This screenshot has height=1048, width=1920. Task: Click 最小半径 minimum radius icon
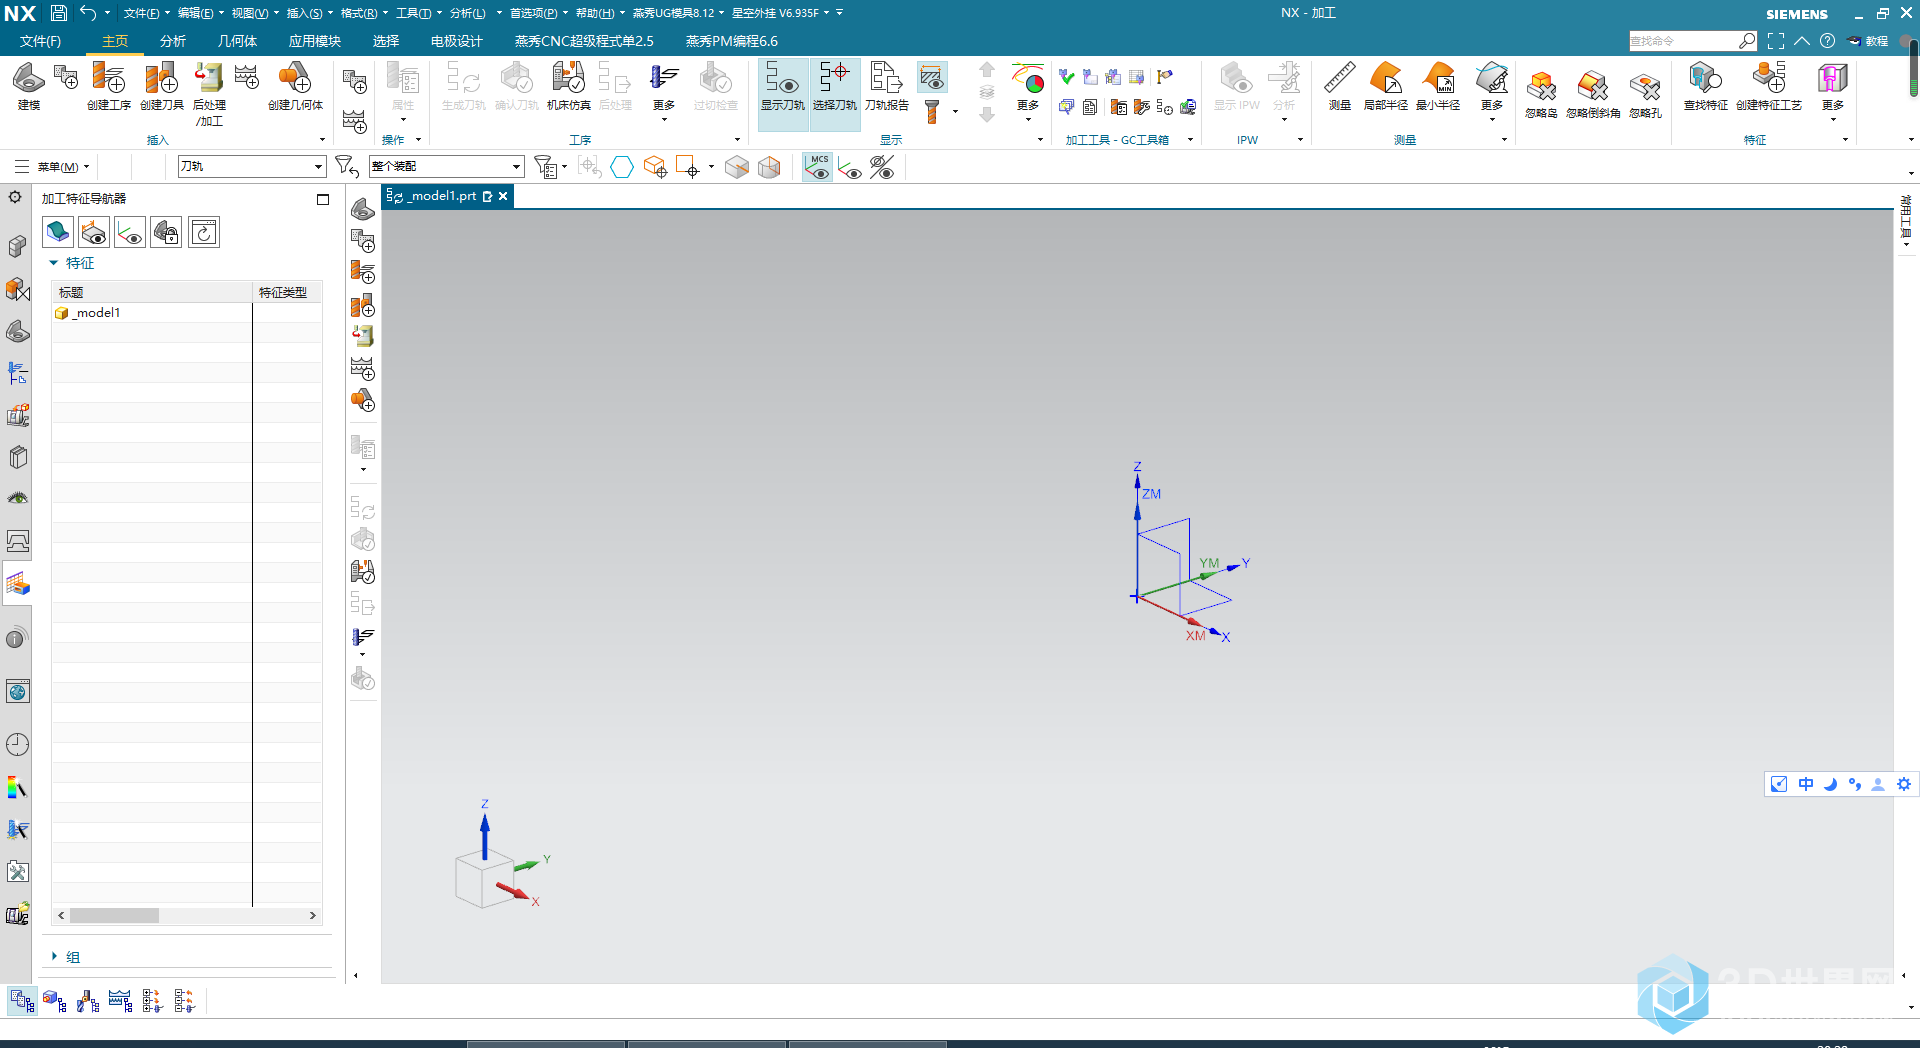click(x=1438, y=86)
